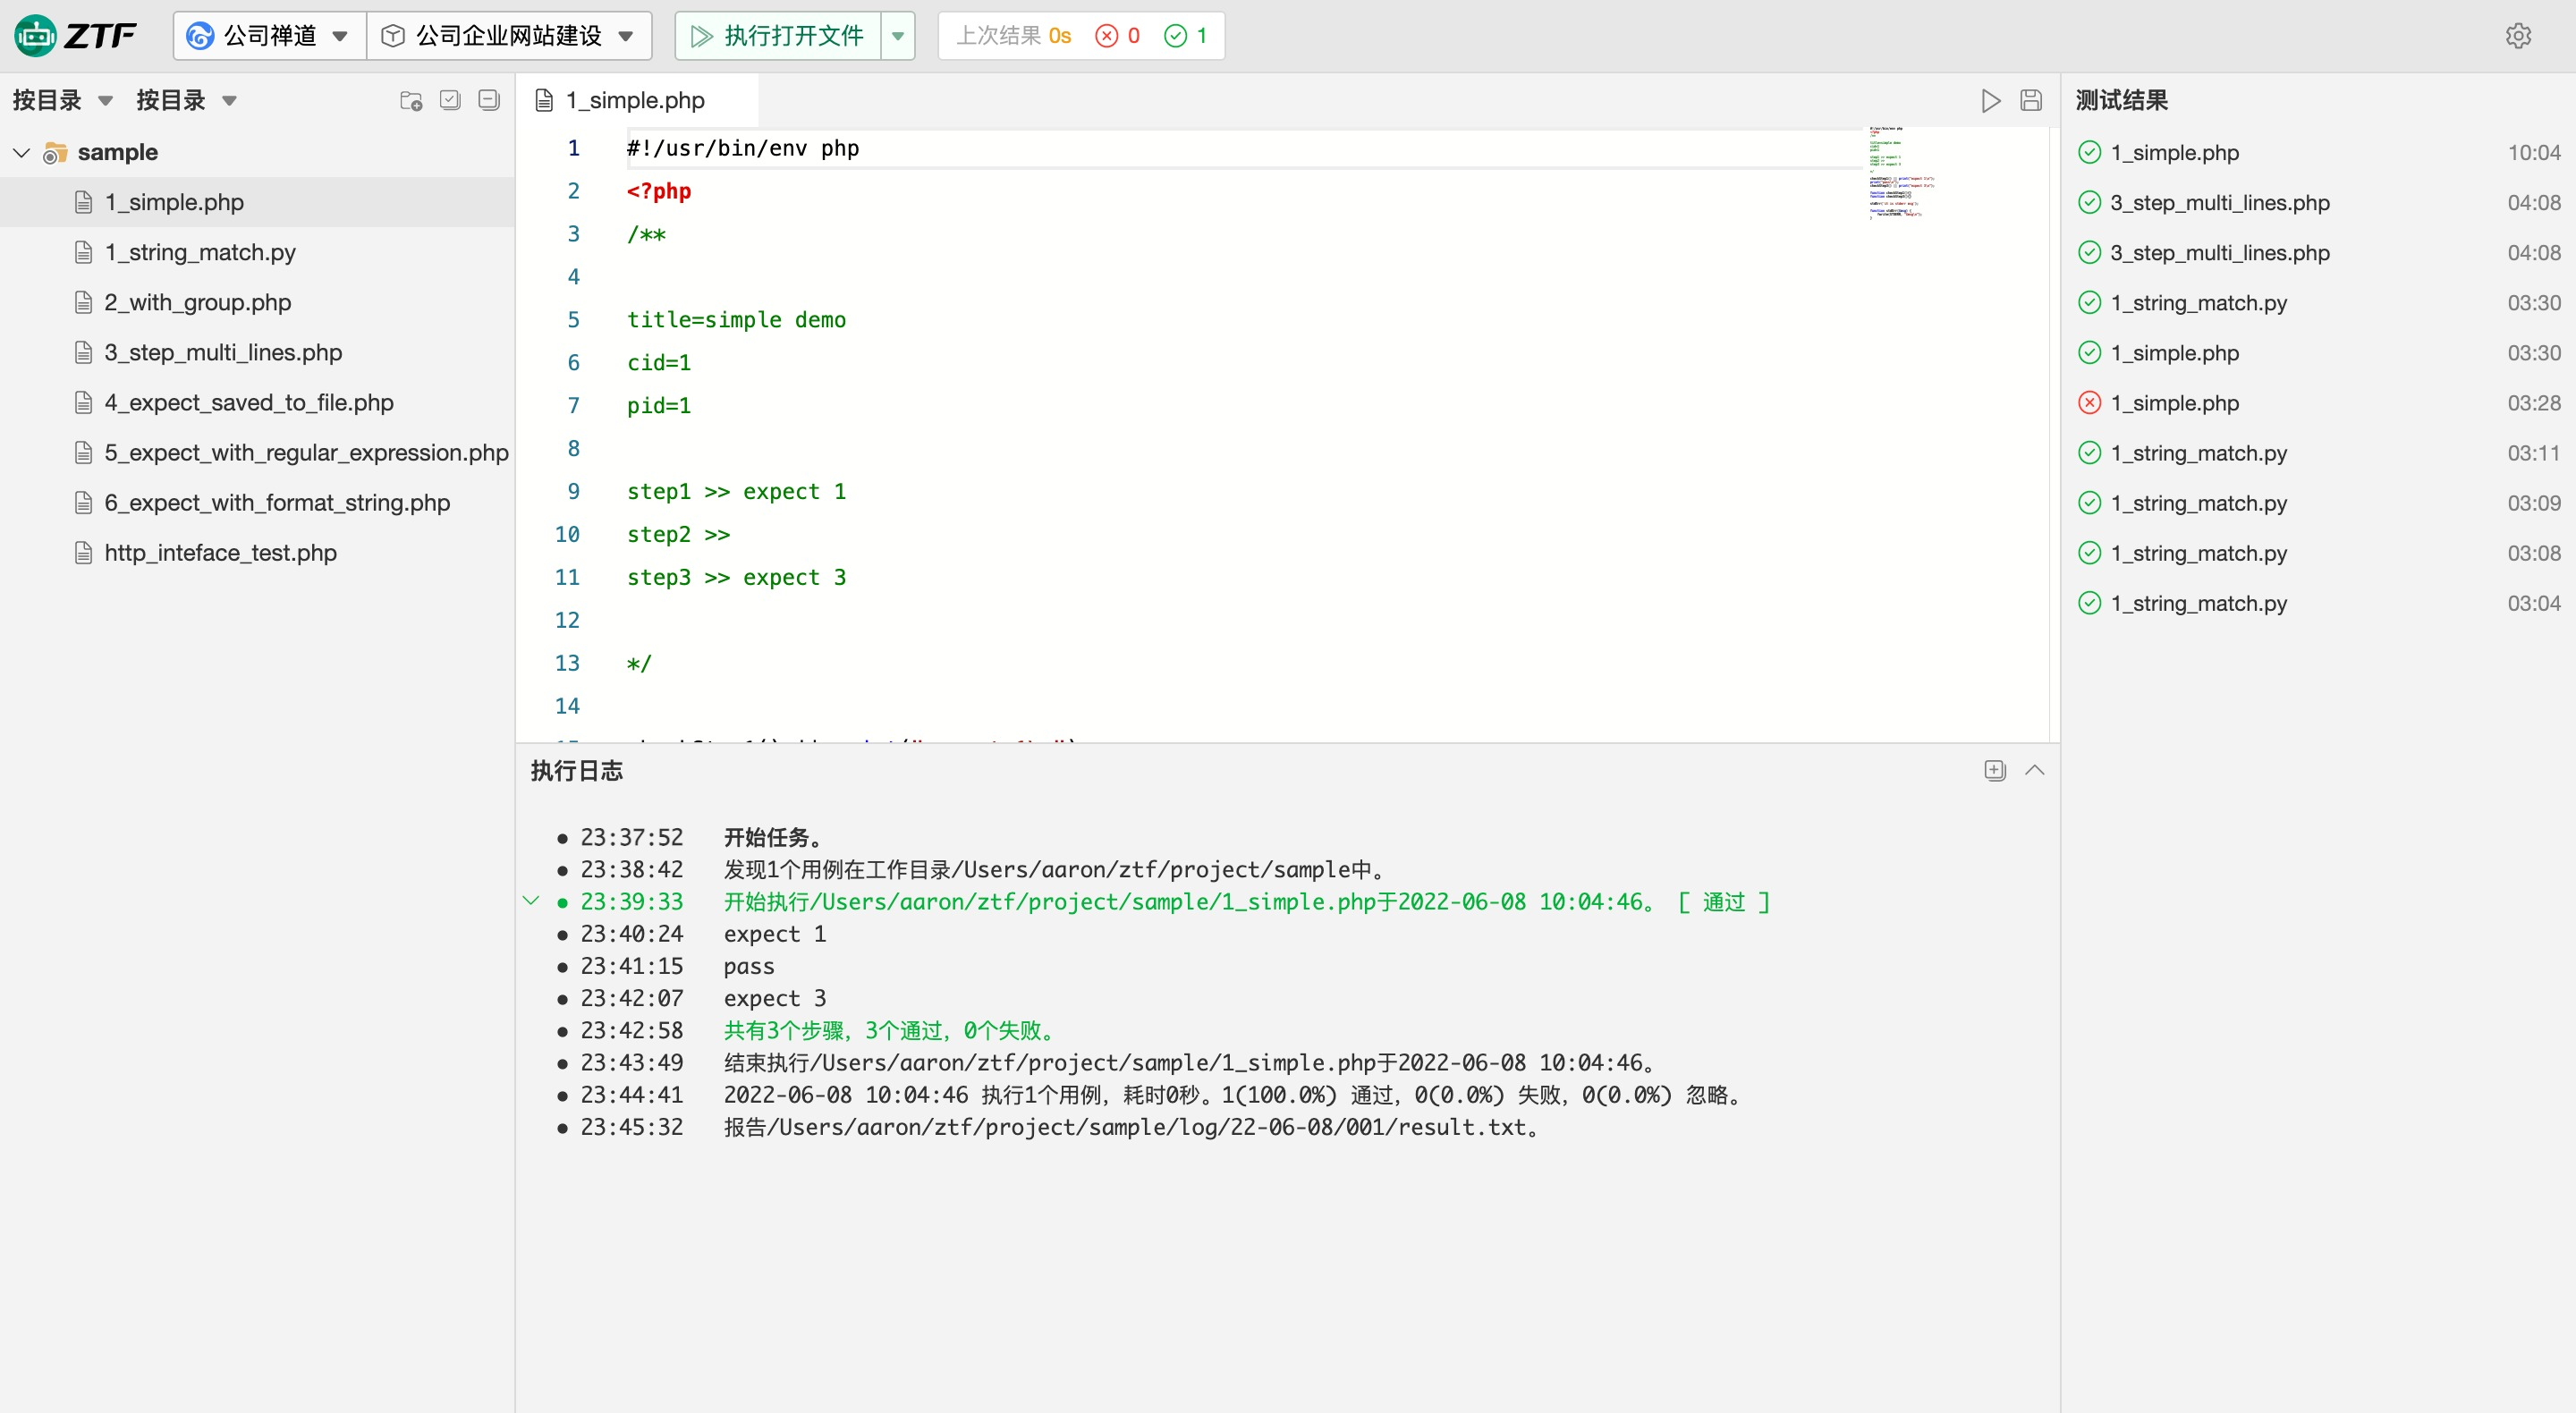Click the 执行打开文件 run button
The image size is (2576, 1413).
pos(778,36)
